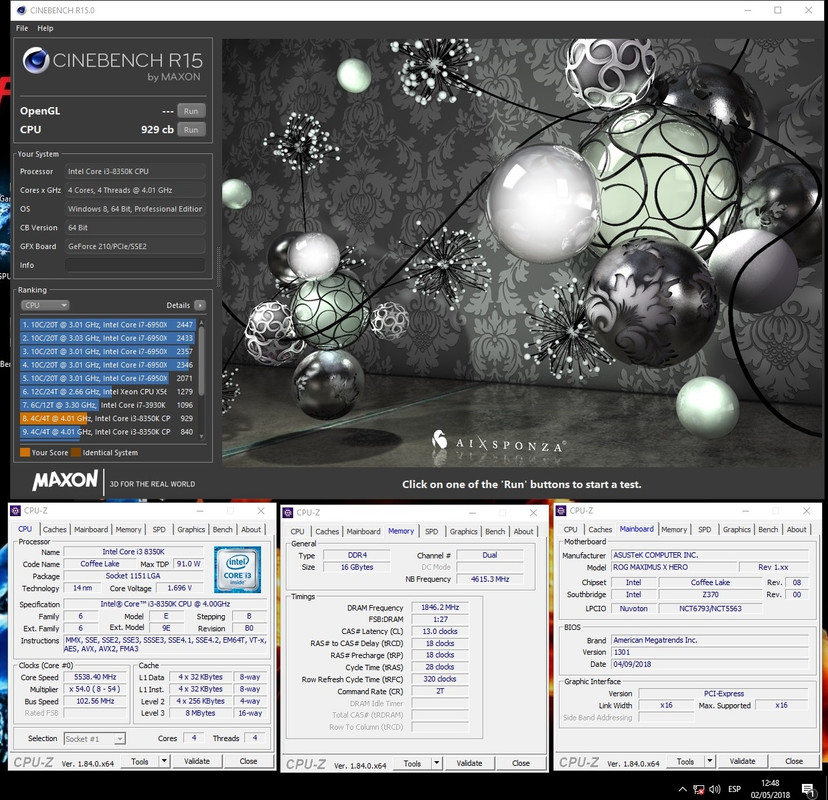828x800 pixels.
Task: Open the Socket #1 selection dropdown
Action: tap(95, 739)
